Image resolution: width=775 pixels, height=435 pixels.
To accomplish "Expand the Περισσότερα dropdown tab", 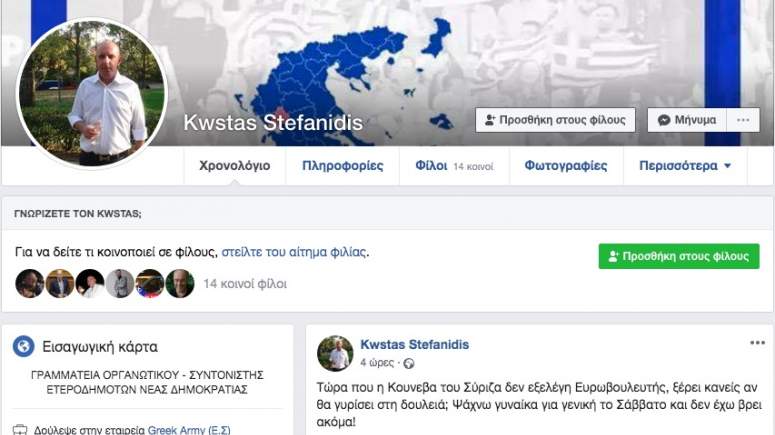I will (685, 166).
